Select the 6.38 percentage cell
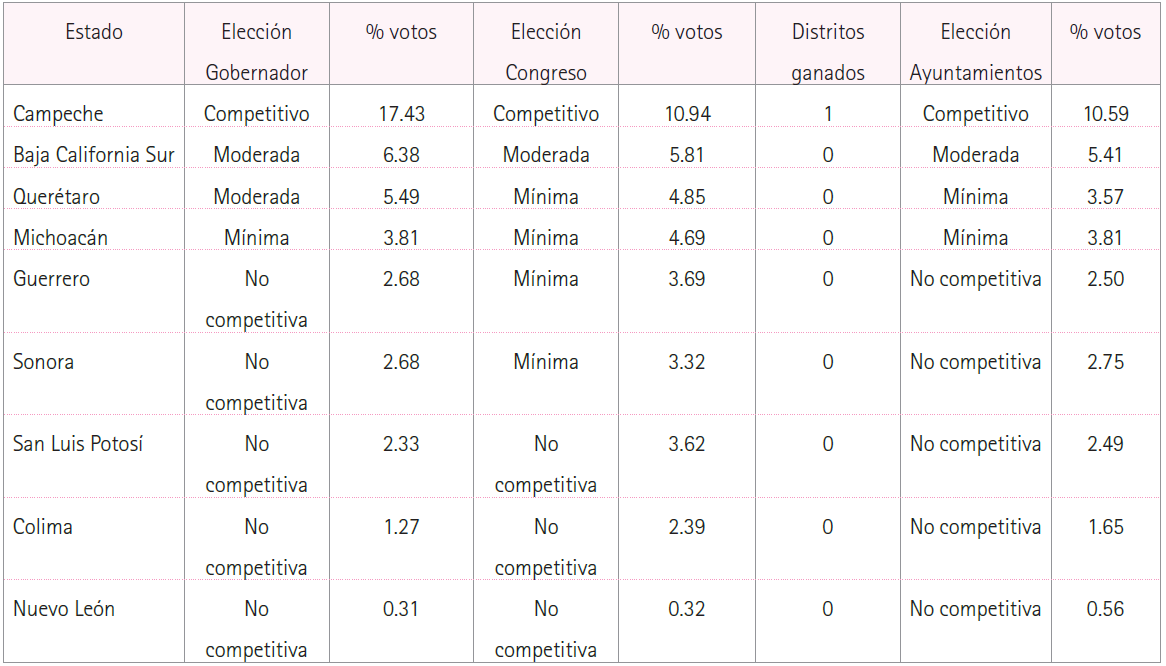This screenshot has height=666, width=1166. pos(401,155)
